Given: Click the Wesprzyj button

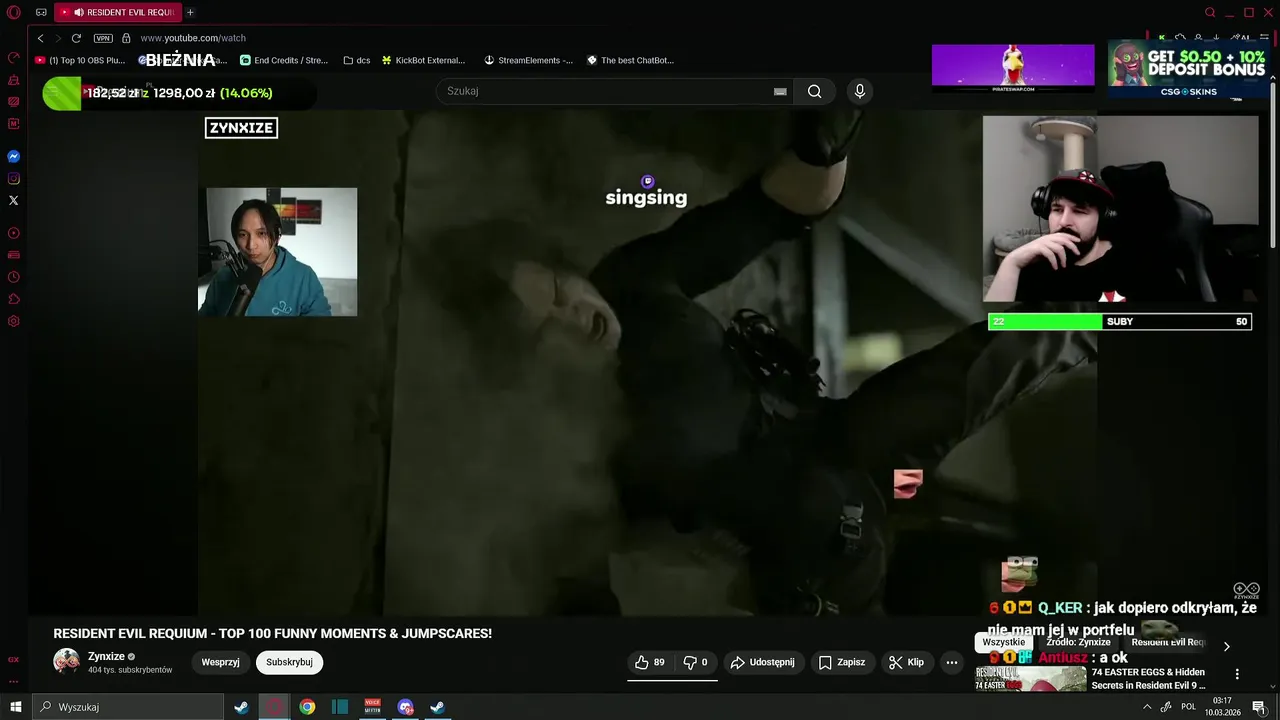Looking at the screenshot, I should 221,662.
